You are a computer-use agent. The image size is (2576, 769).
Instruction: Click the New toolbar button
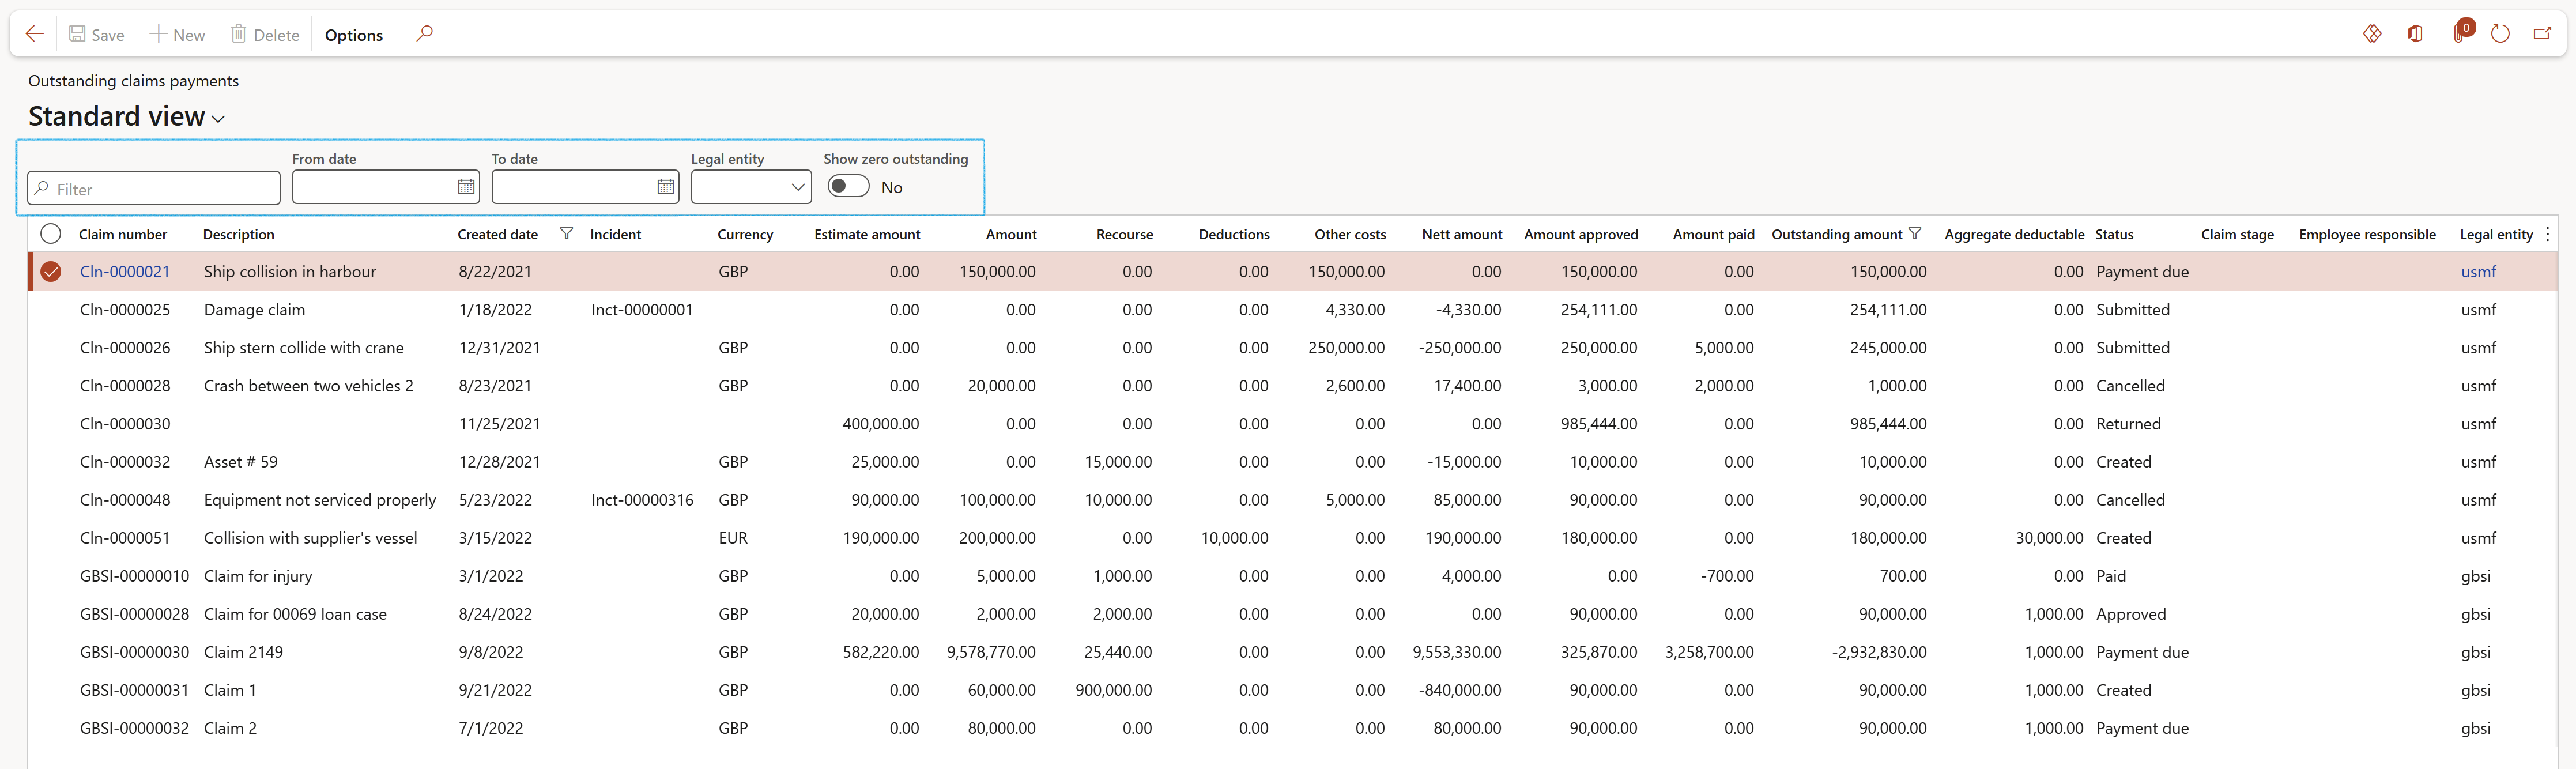click(177, 35)
